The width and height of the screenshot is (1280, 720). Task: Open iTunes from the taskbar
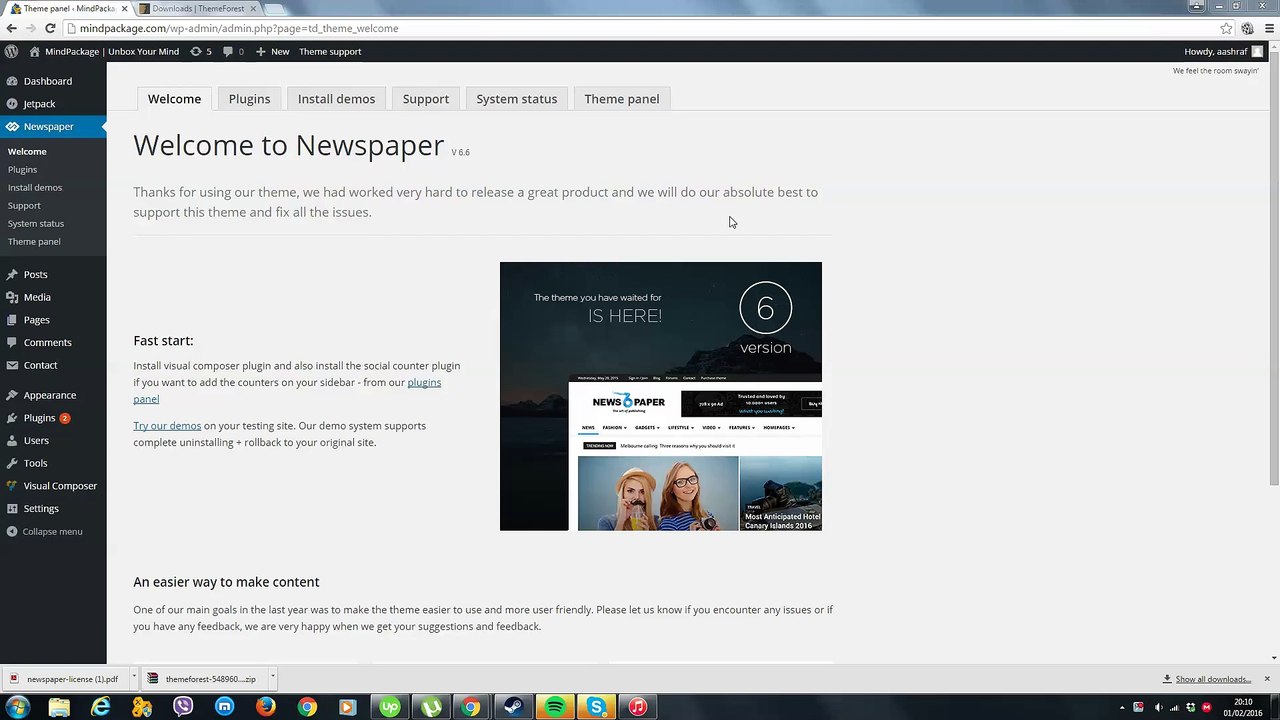coord(637,707)
